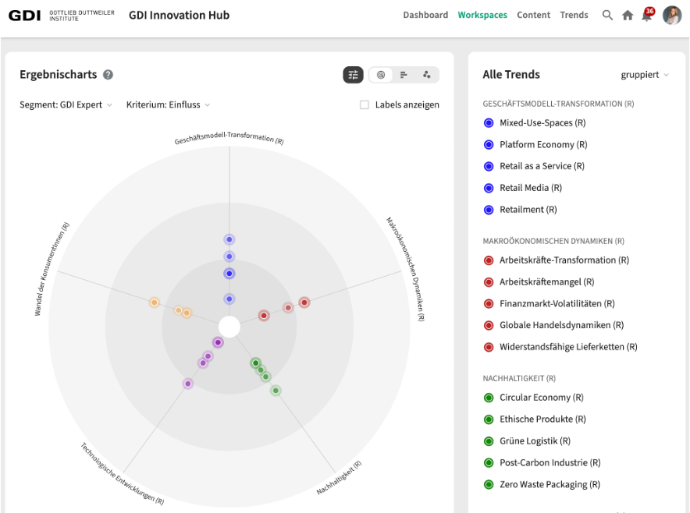Click red dot next to Arbeitskräftemangel
Screen dimensions: 690x513
click(x=489, y=282)
